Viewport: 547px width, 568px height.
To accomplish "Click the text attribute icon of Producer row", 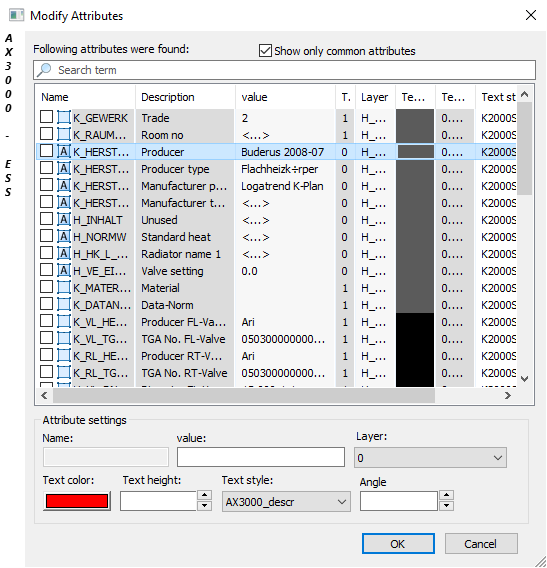I will [64, 151].
